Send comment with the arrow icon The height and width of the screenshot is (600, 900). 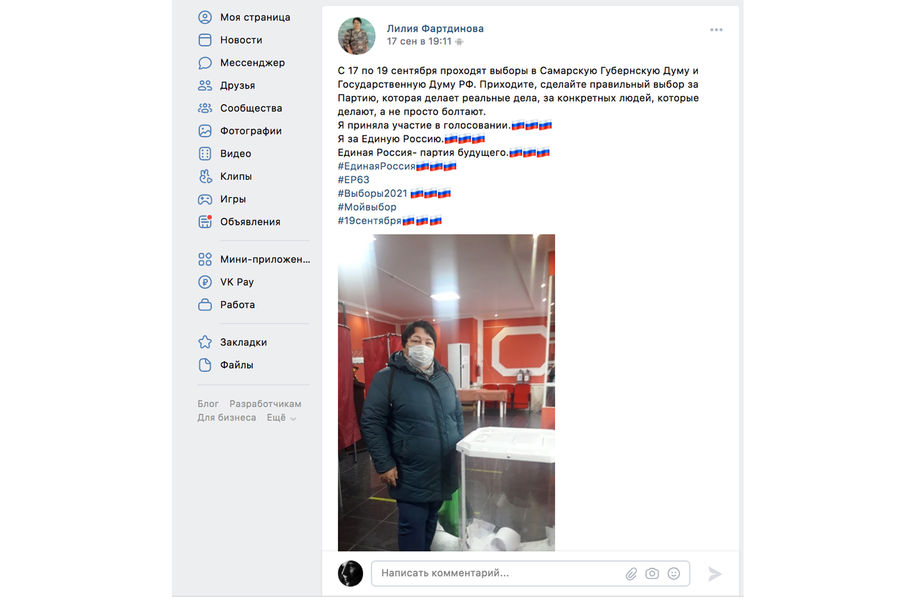point(715,574)
